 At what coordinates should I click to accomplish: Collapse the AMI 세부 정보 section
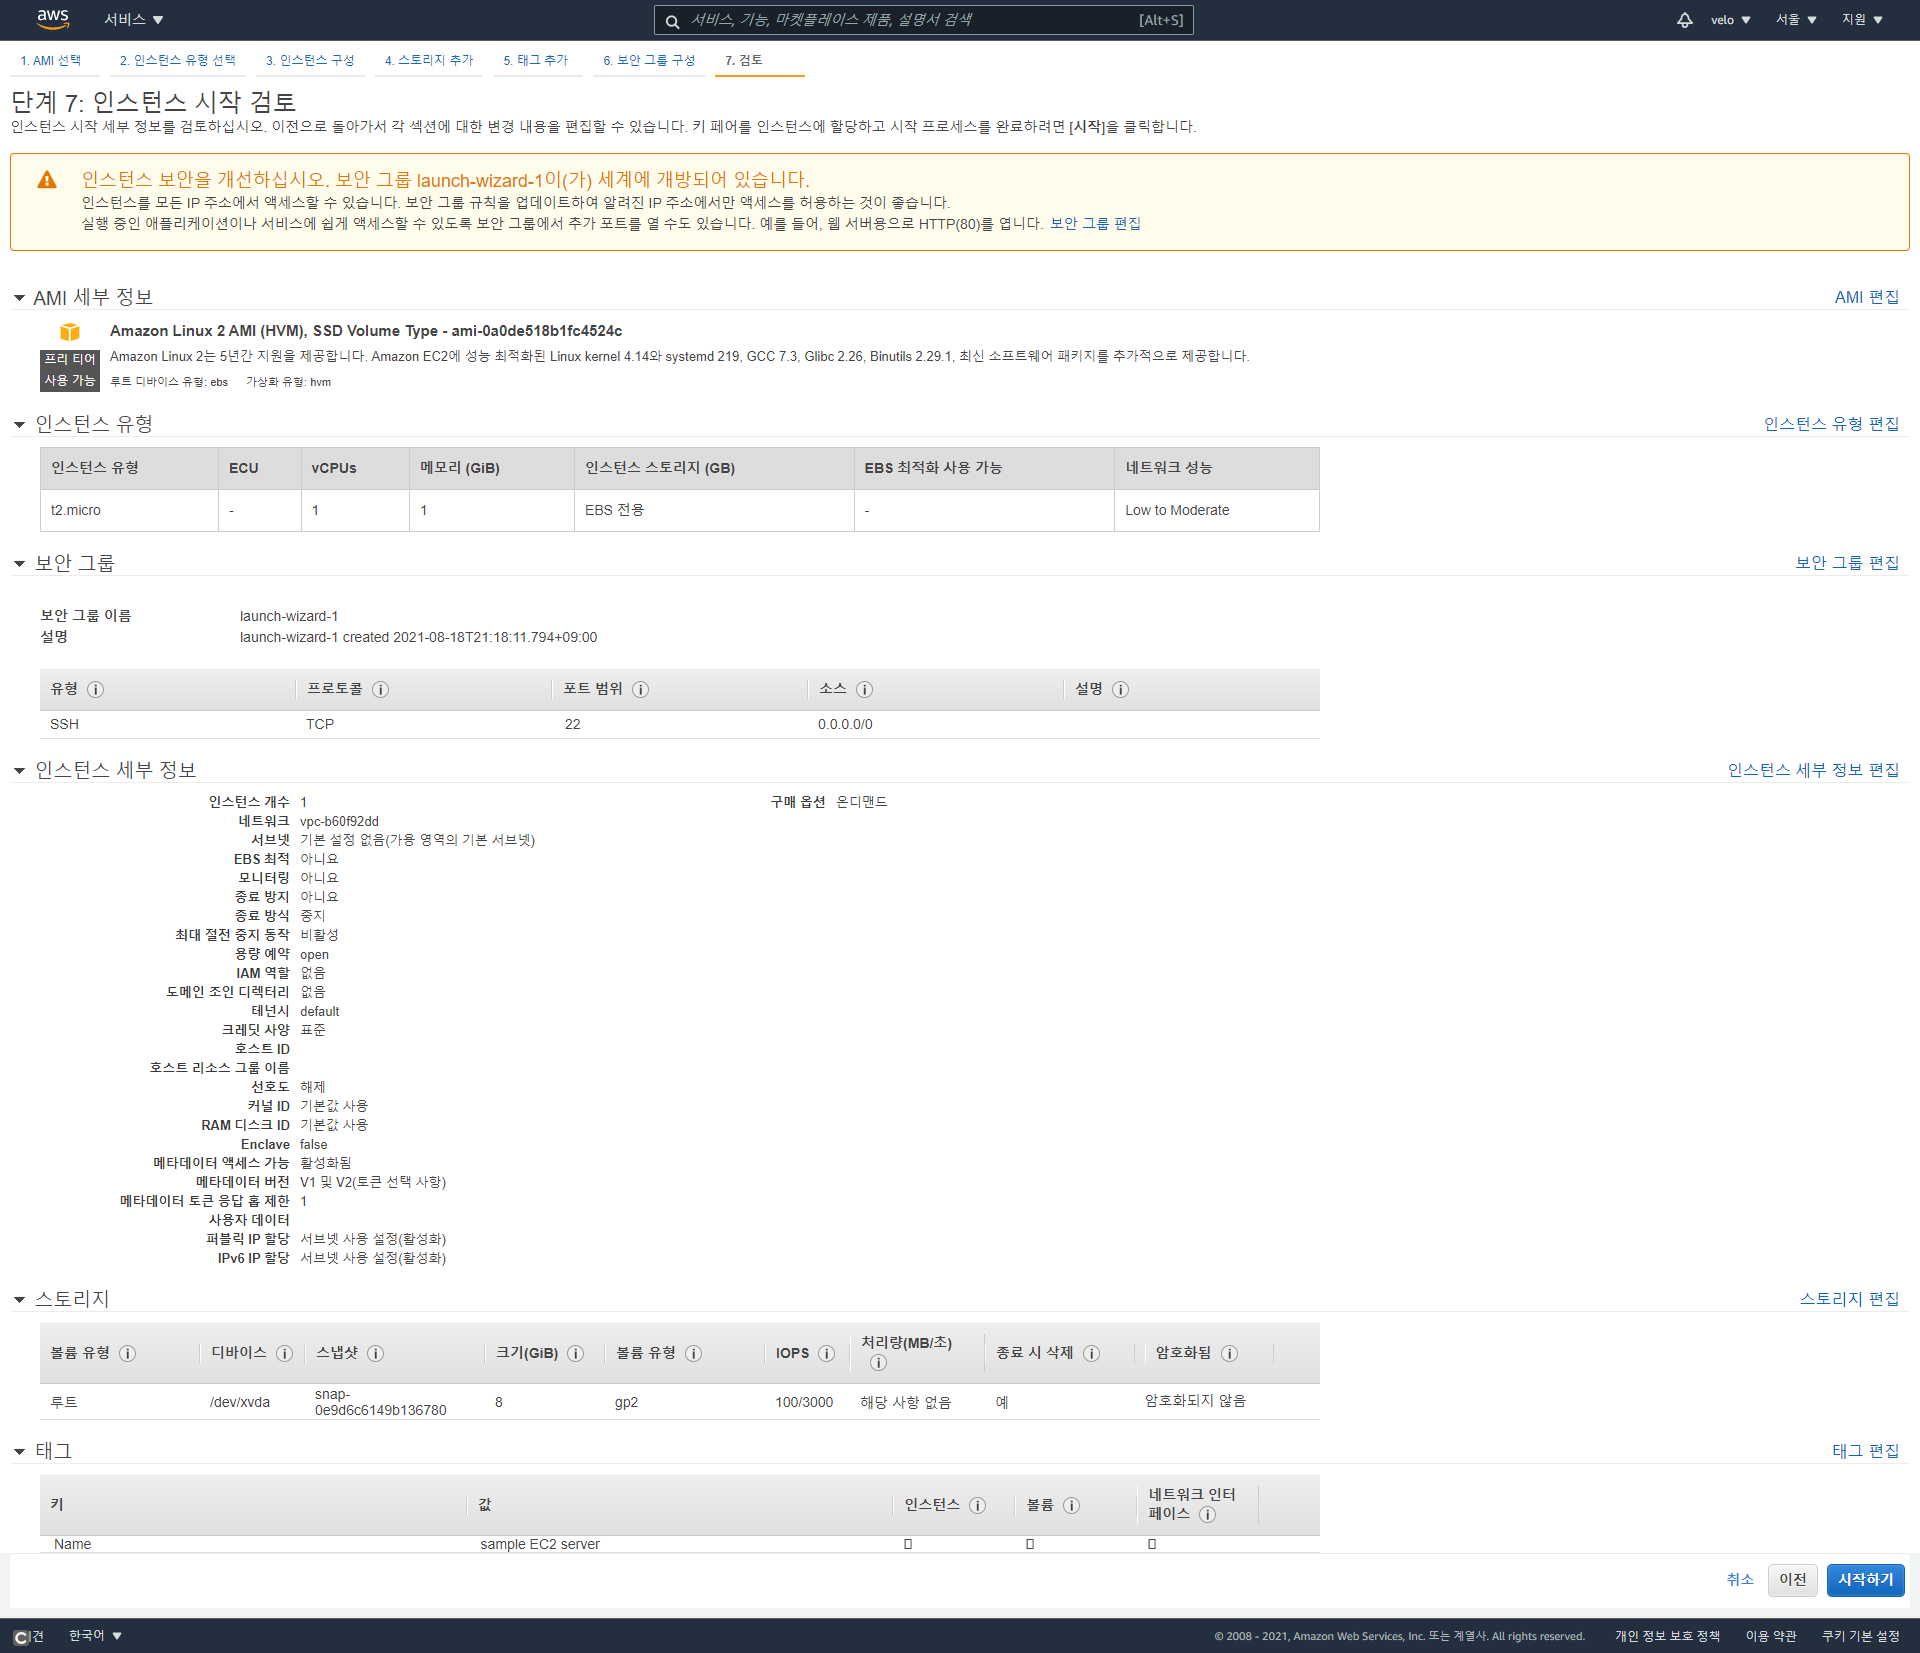pos(19,298)
